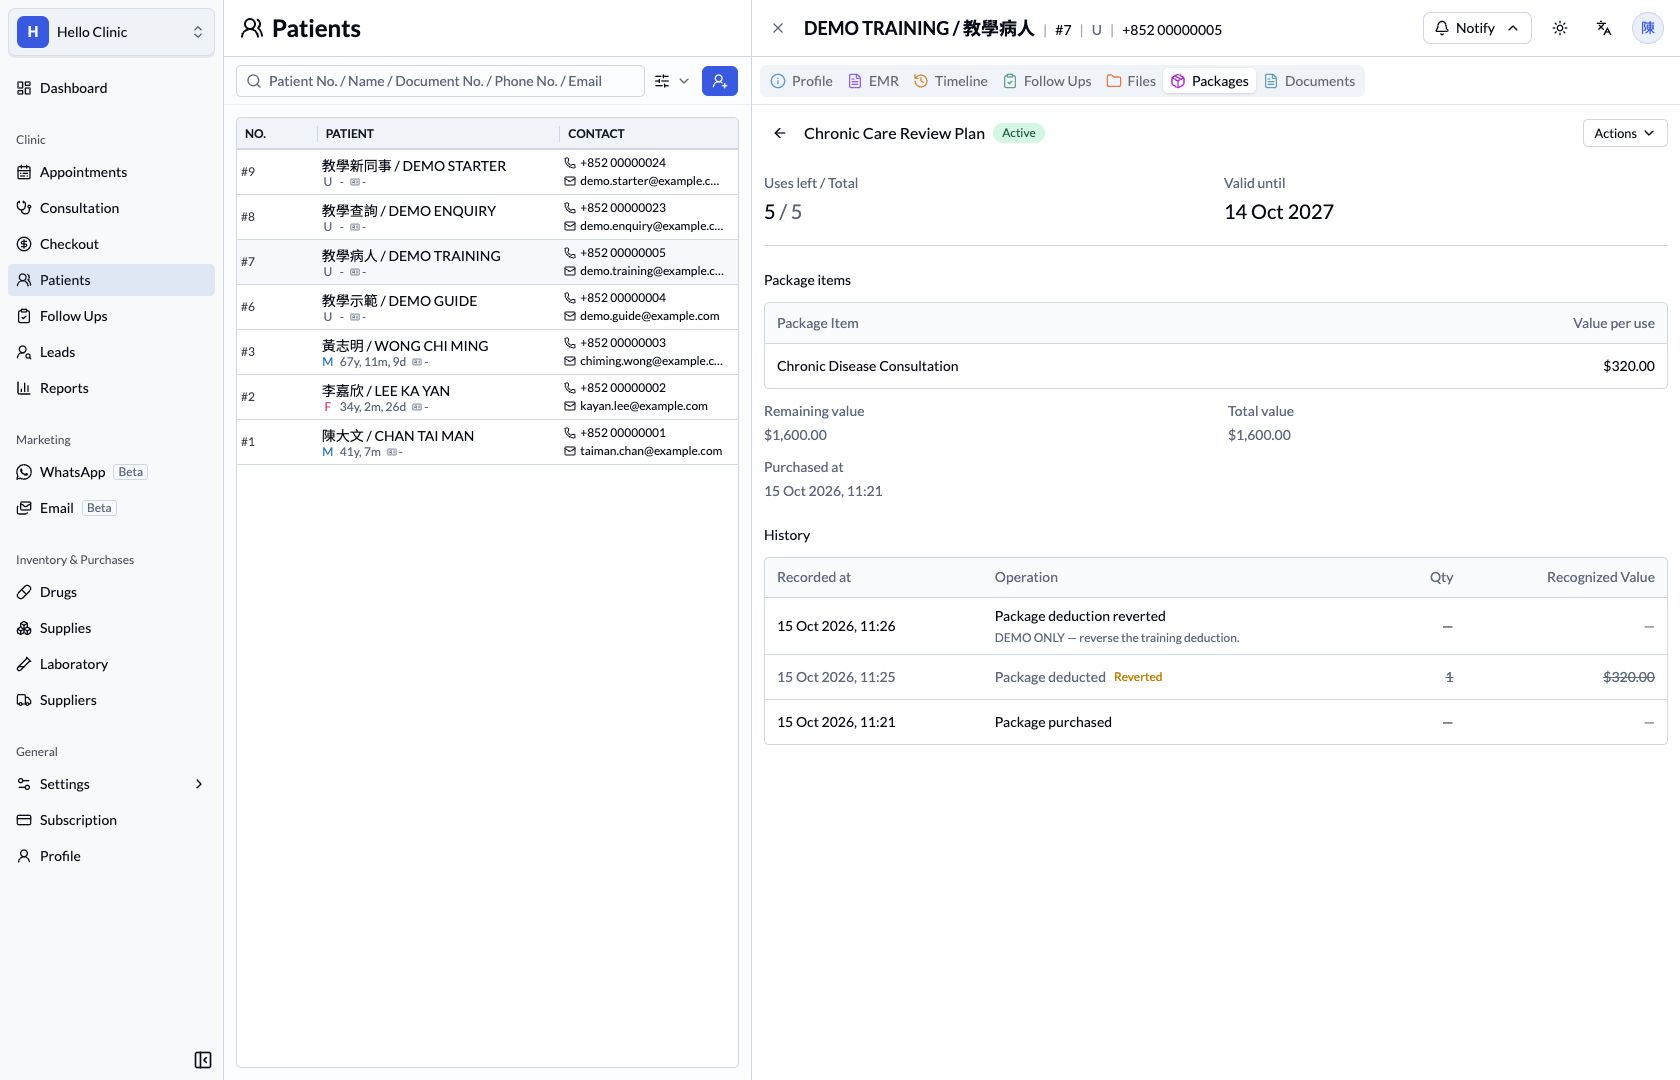The image size is (1680, 1080).
Task: Go to Consultation page
Action: (111, 208)
